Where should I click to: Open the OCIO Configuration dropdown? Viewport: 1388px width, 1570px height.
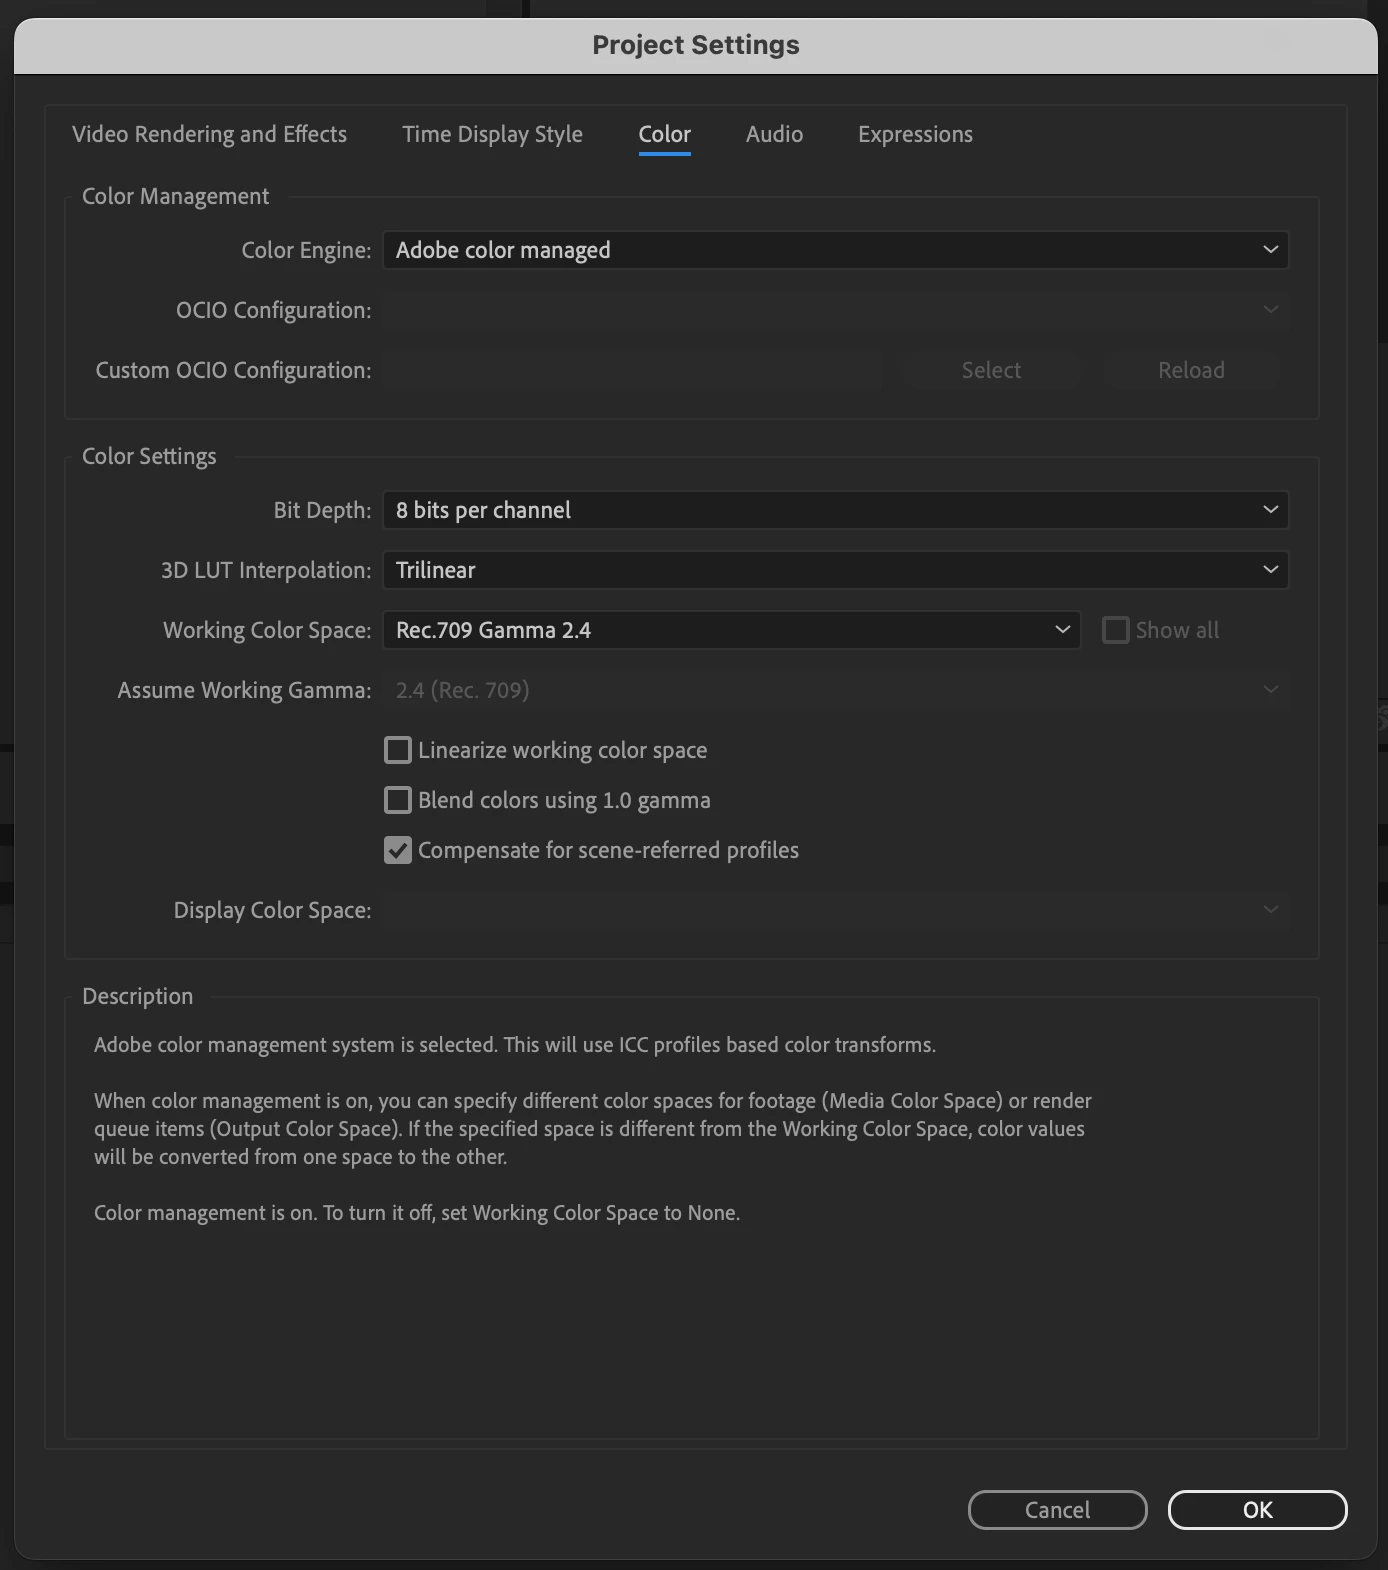(x=836, y=310)
